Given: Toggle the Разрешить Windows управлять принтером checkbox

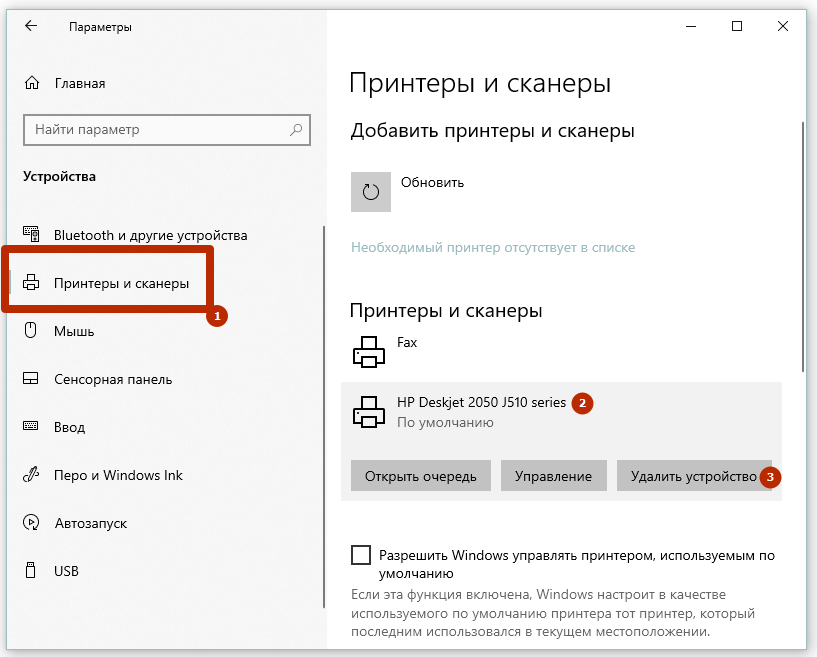Looking at the screenshot, I should 361,555.
